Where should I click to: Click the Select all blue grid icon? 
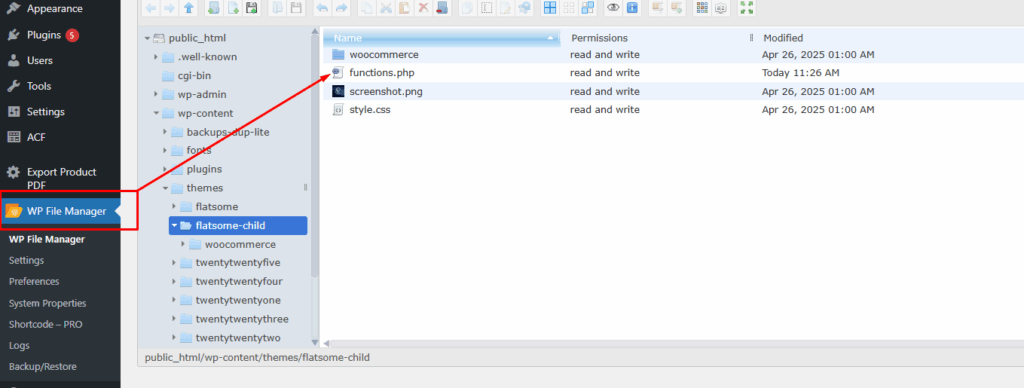550,8
